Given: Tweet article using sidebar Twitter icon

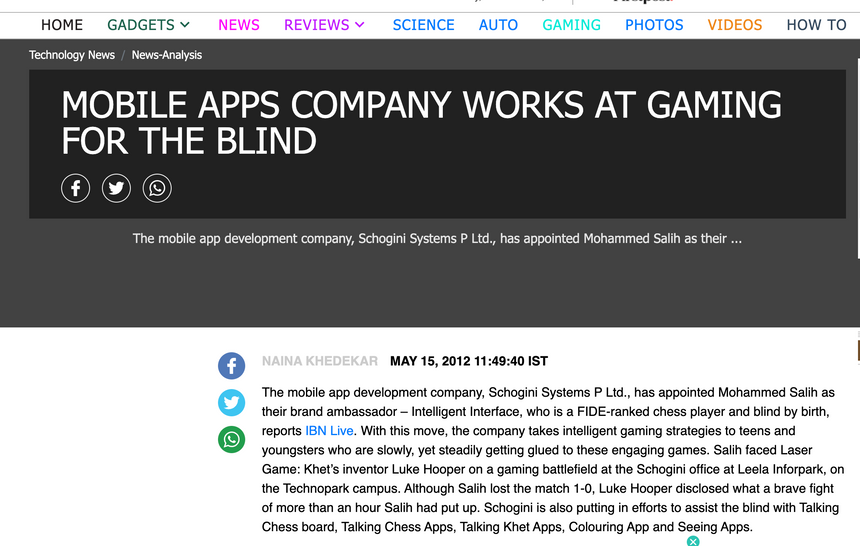Looking at the screenshot, I should point(232,402).
